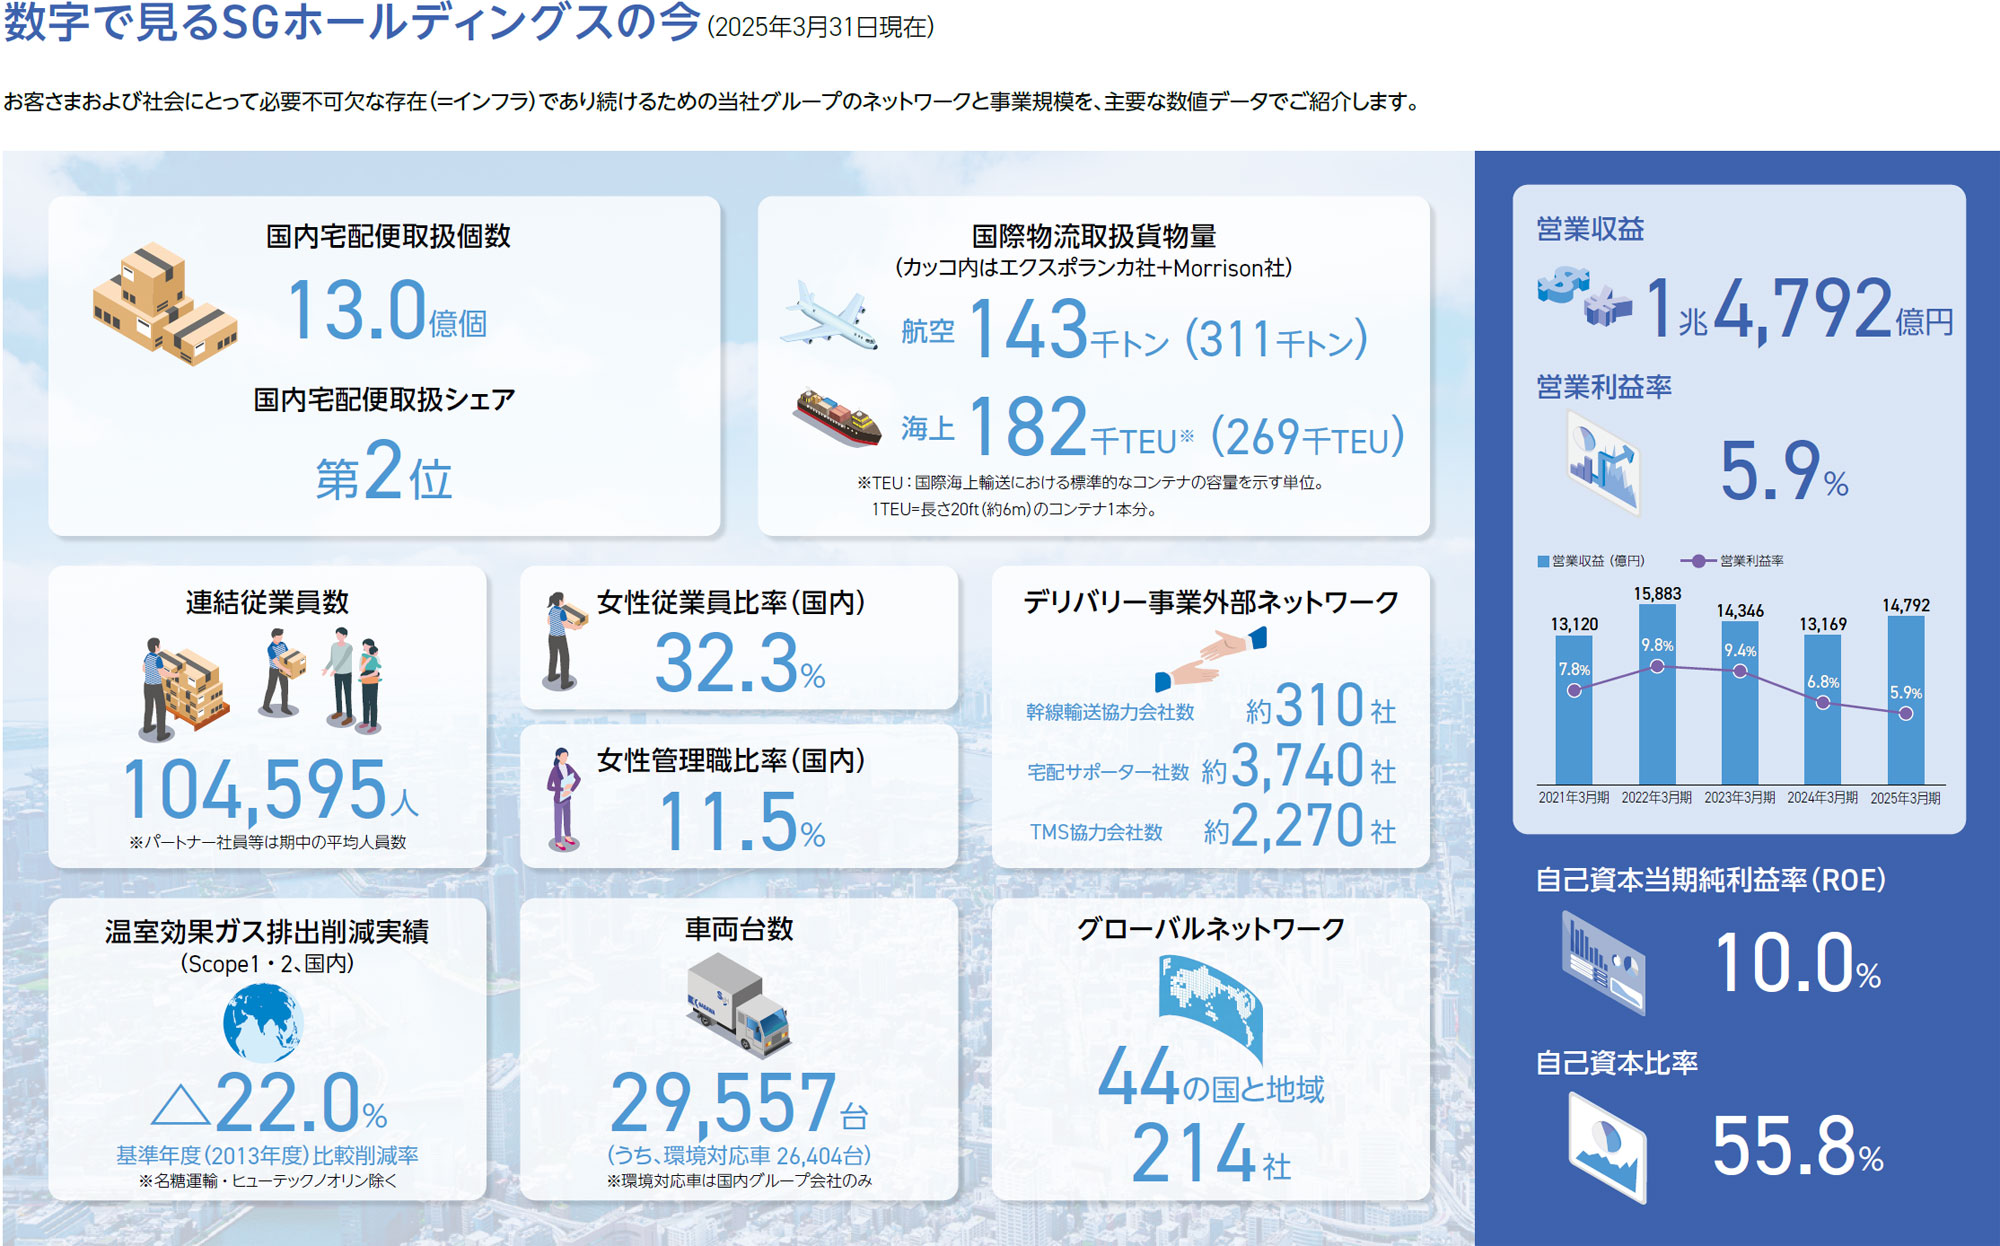2000x1246 pixels.
Task: Click the 104,595人 employee count
Action: [270, 790]
